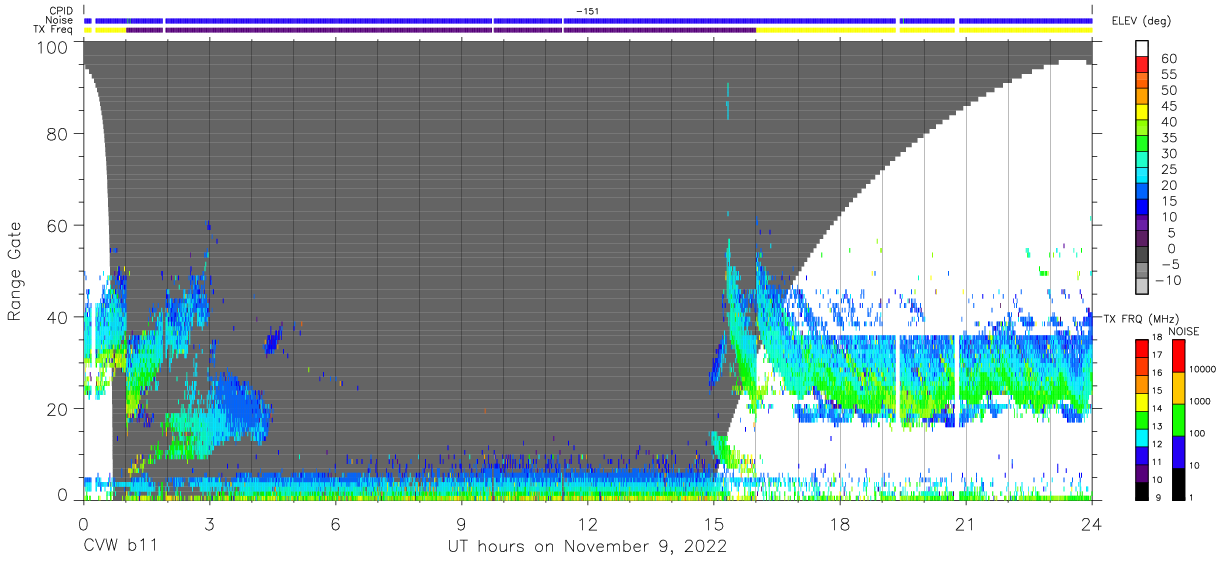Click the 80 tick on the Range Gate axis
This screenshot has height=567, width=1228.
[x=59, y=135]
